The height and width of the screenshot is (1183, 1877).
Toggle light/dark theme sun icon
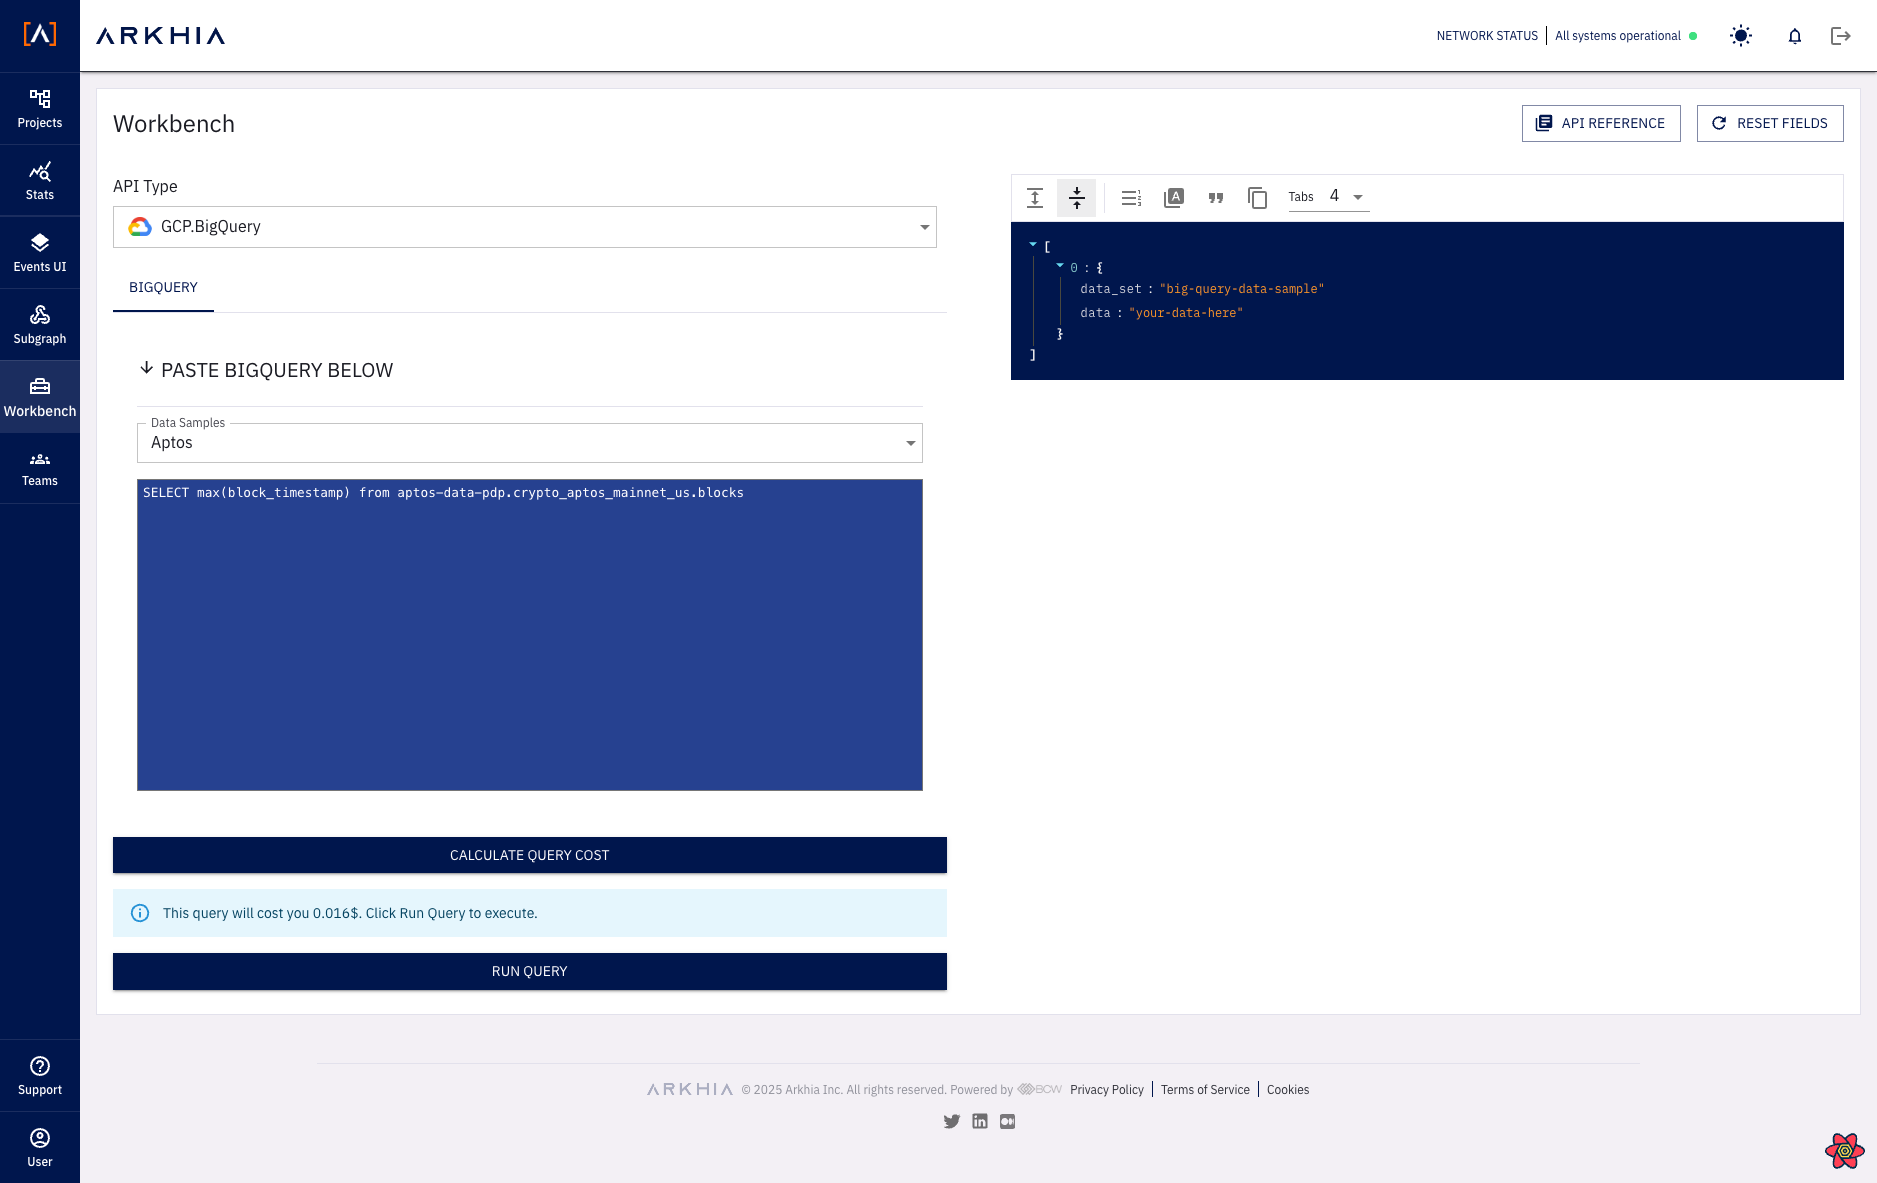(1741, 36)
